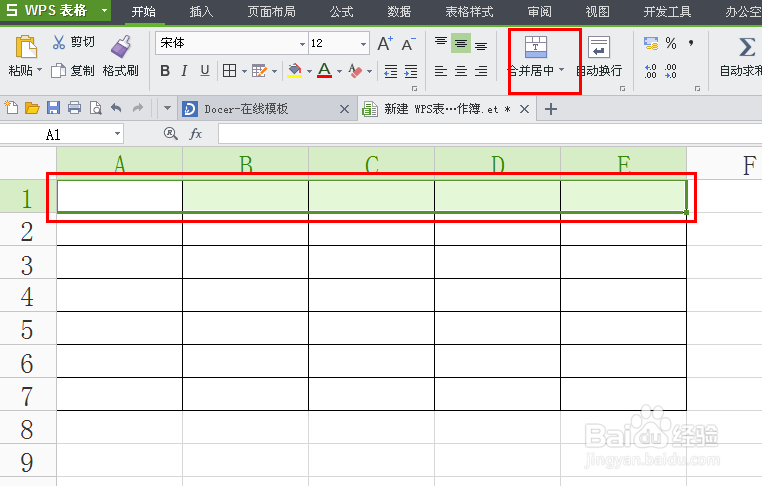Screen dimensions: 762x486
Task: Open the 数据 ribbon tab
Action: coord(399,12)
